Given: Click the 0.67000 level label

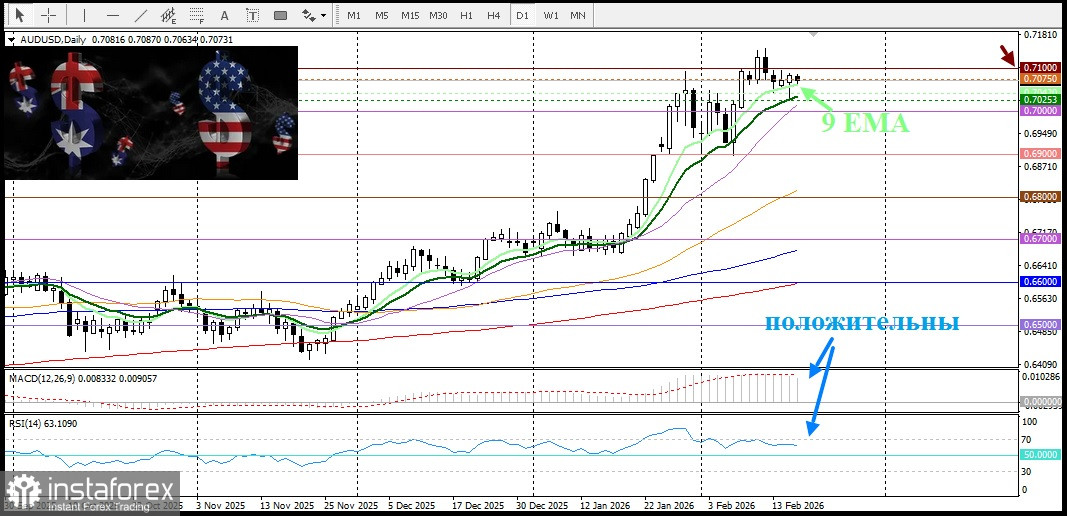Looking at the screenshot, I should coord(1040,239).
